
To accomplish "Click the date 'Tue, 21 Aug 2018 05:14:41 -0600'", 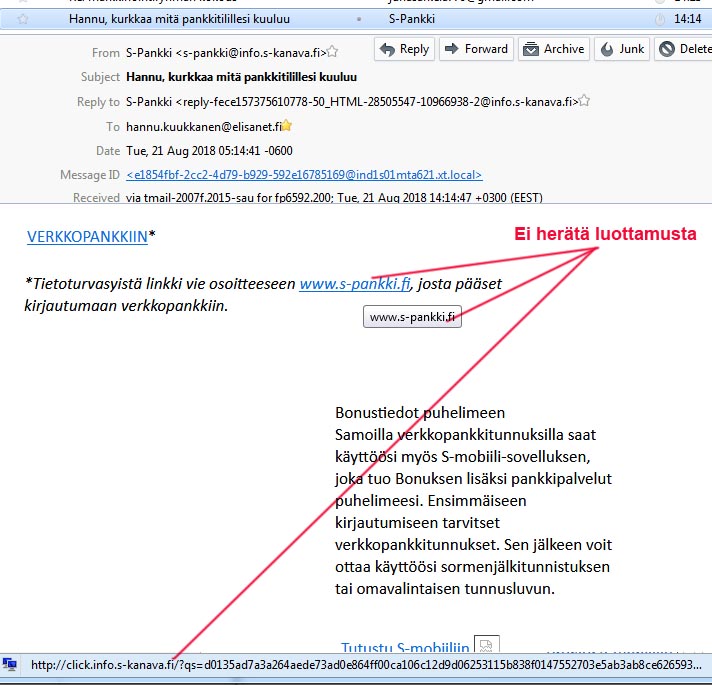I will 209,151.
